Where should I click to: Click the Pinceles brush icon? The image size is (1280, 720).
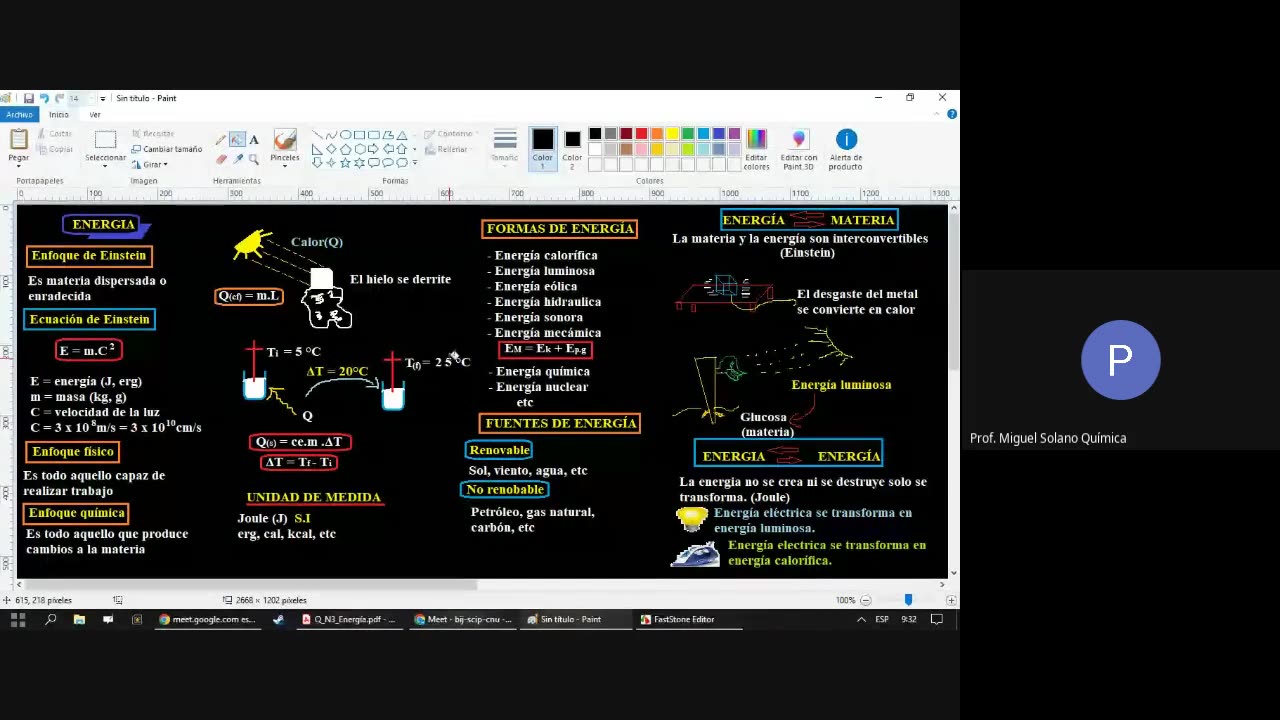pos(285,139)
